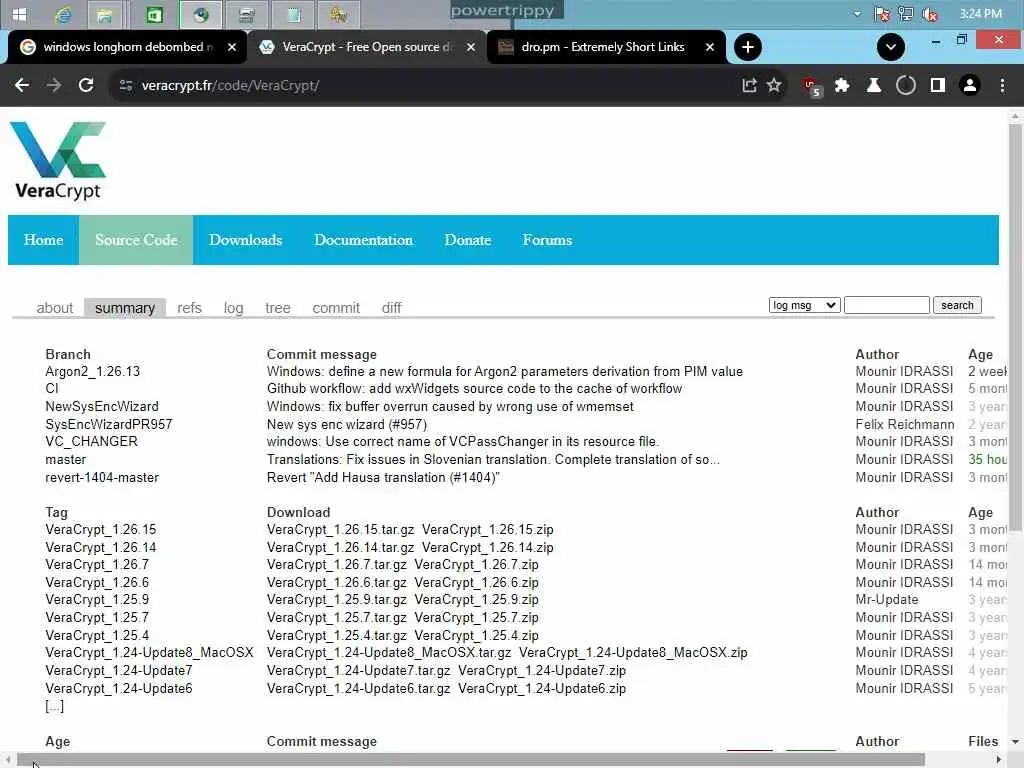This screenshot has height=768, width=1024.
Task: Click the VeraCrypt logo
Action: (x=58, y=161)
